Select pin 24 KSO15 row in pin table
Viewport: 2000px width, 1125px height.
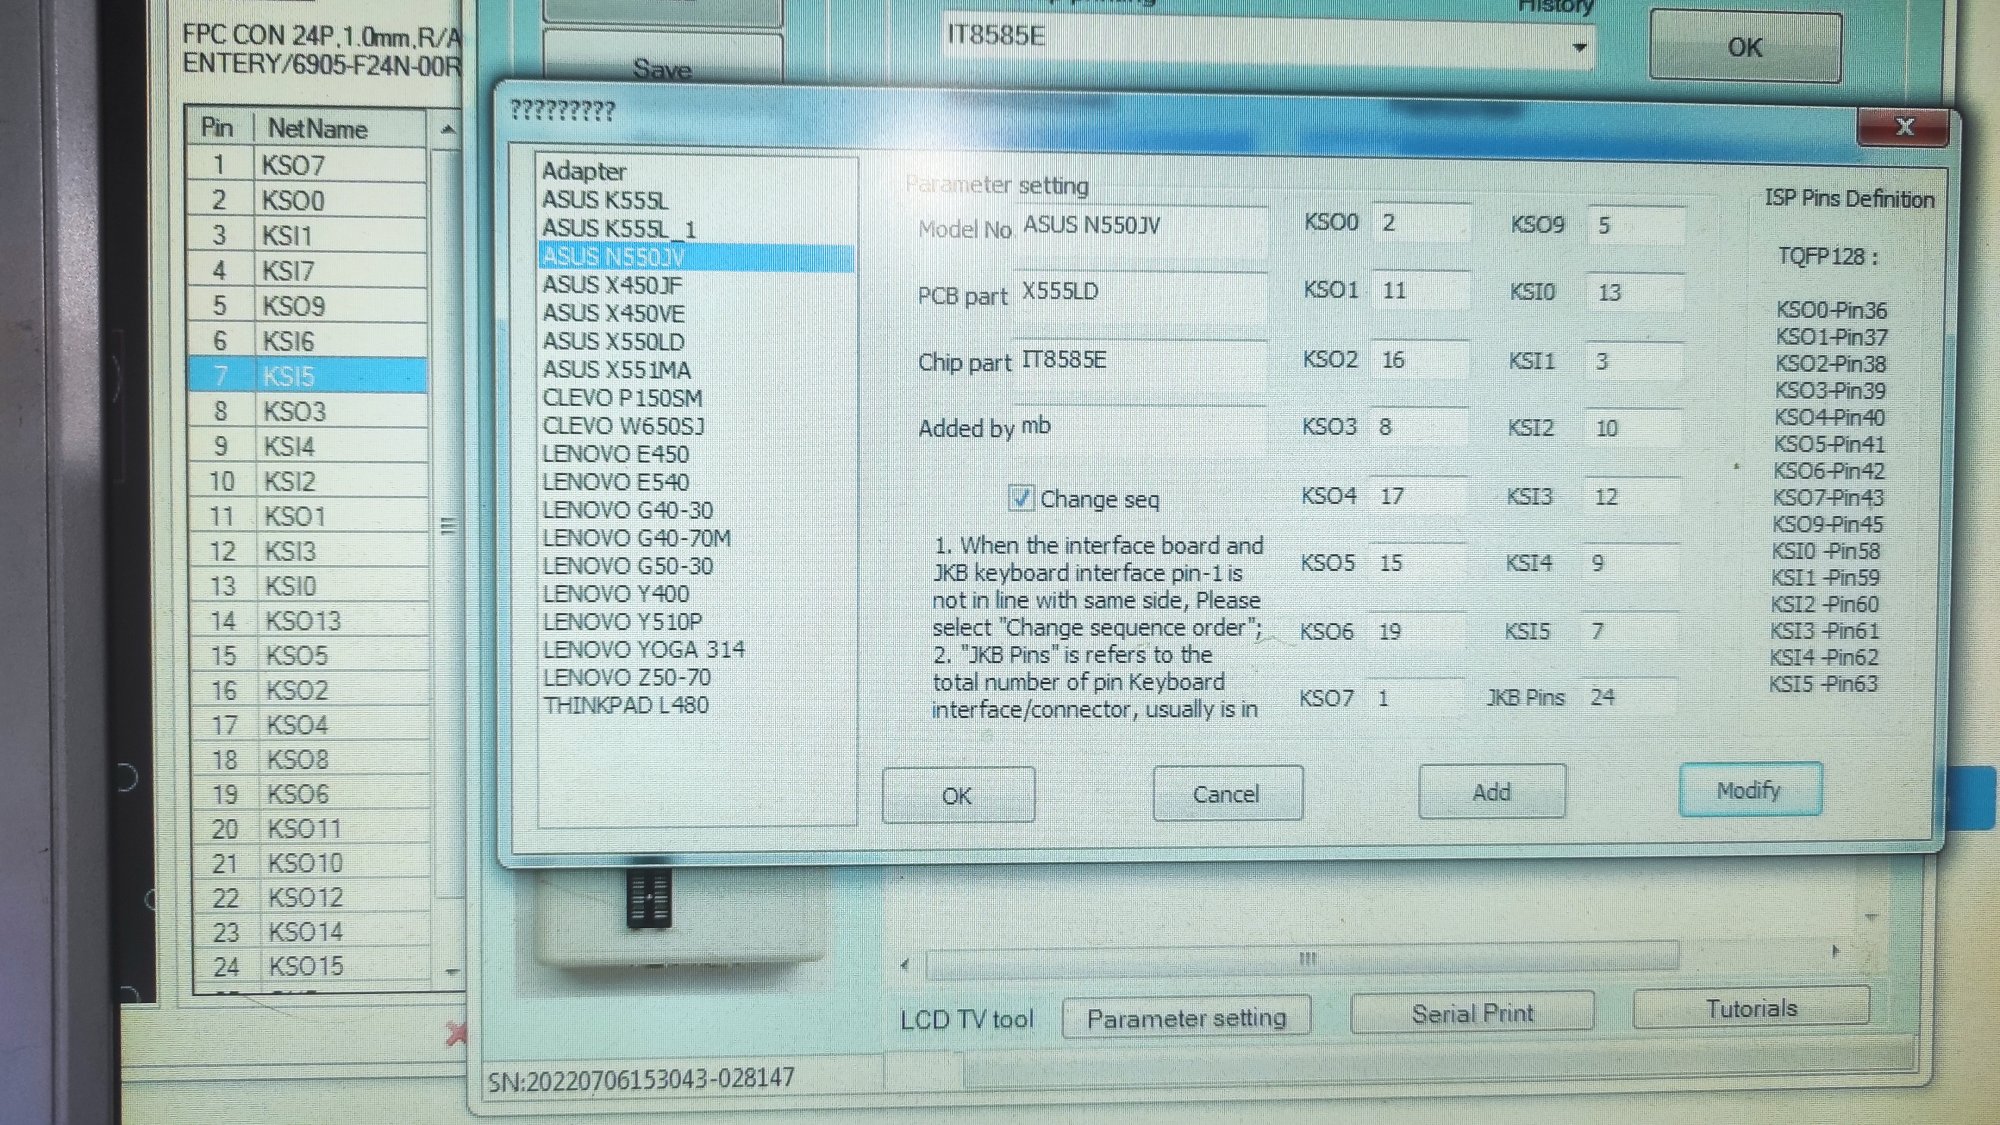click(x=313, y=966)
